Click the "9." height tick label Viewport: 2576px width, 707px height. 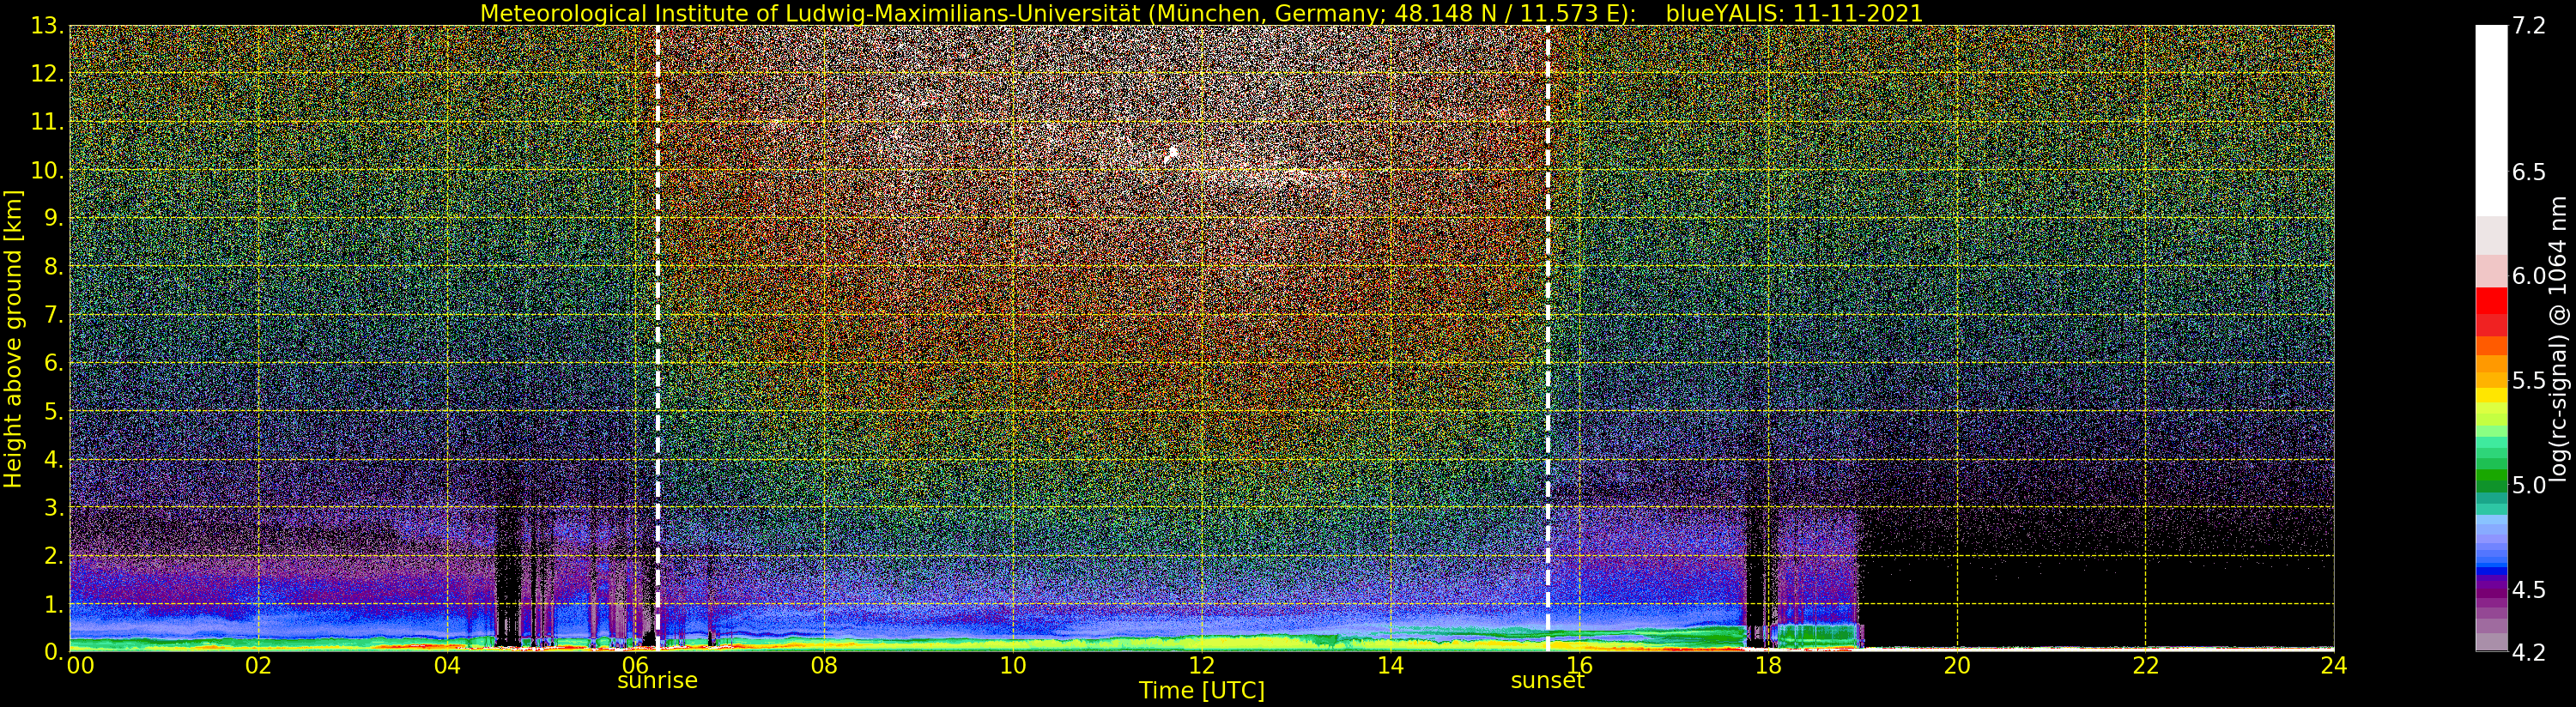[x=54, y=218]
